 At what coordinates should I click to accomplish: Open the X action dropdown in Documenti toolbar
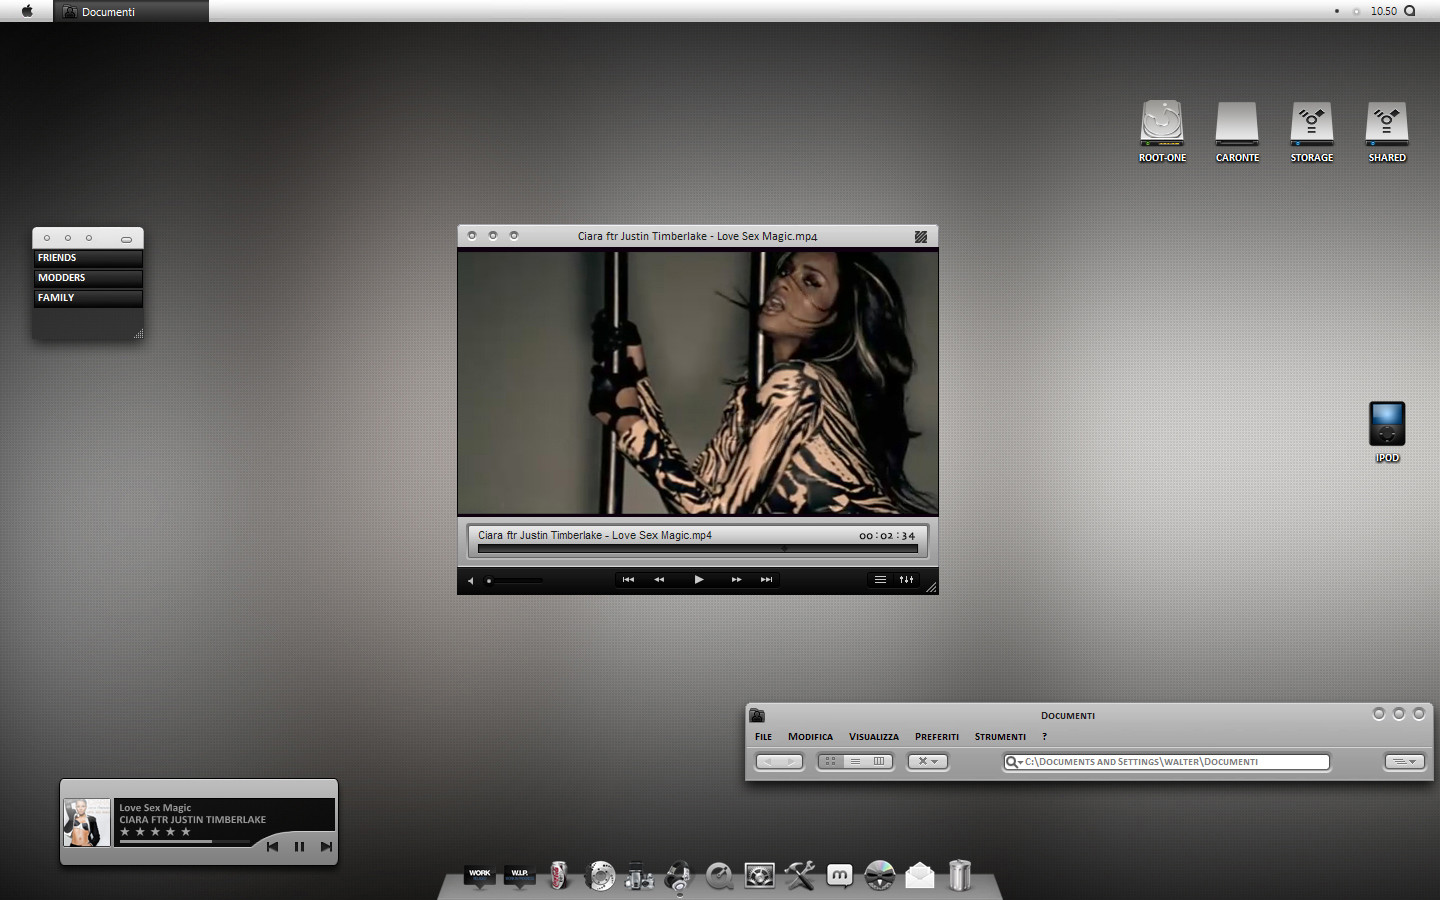(927, 762)
